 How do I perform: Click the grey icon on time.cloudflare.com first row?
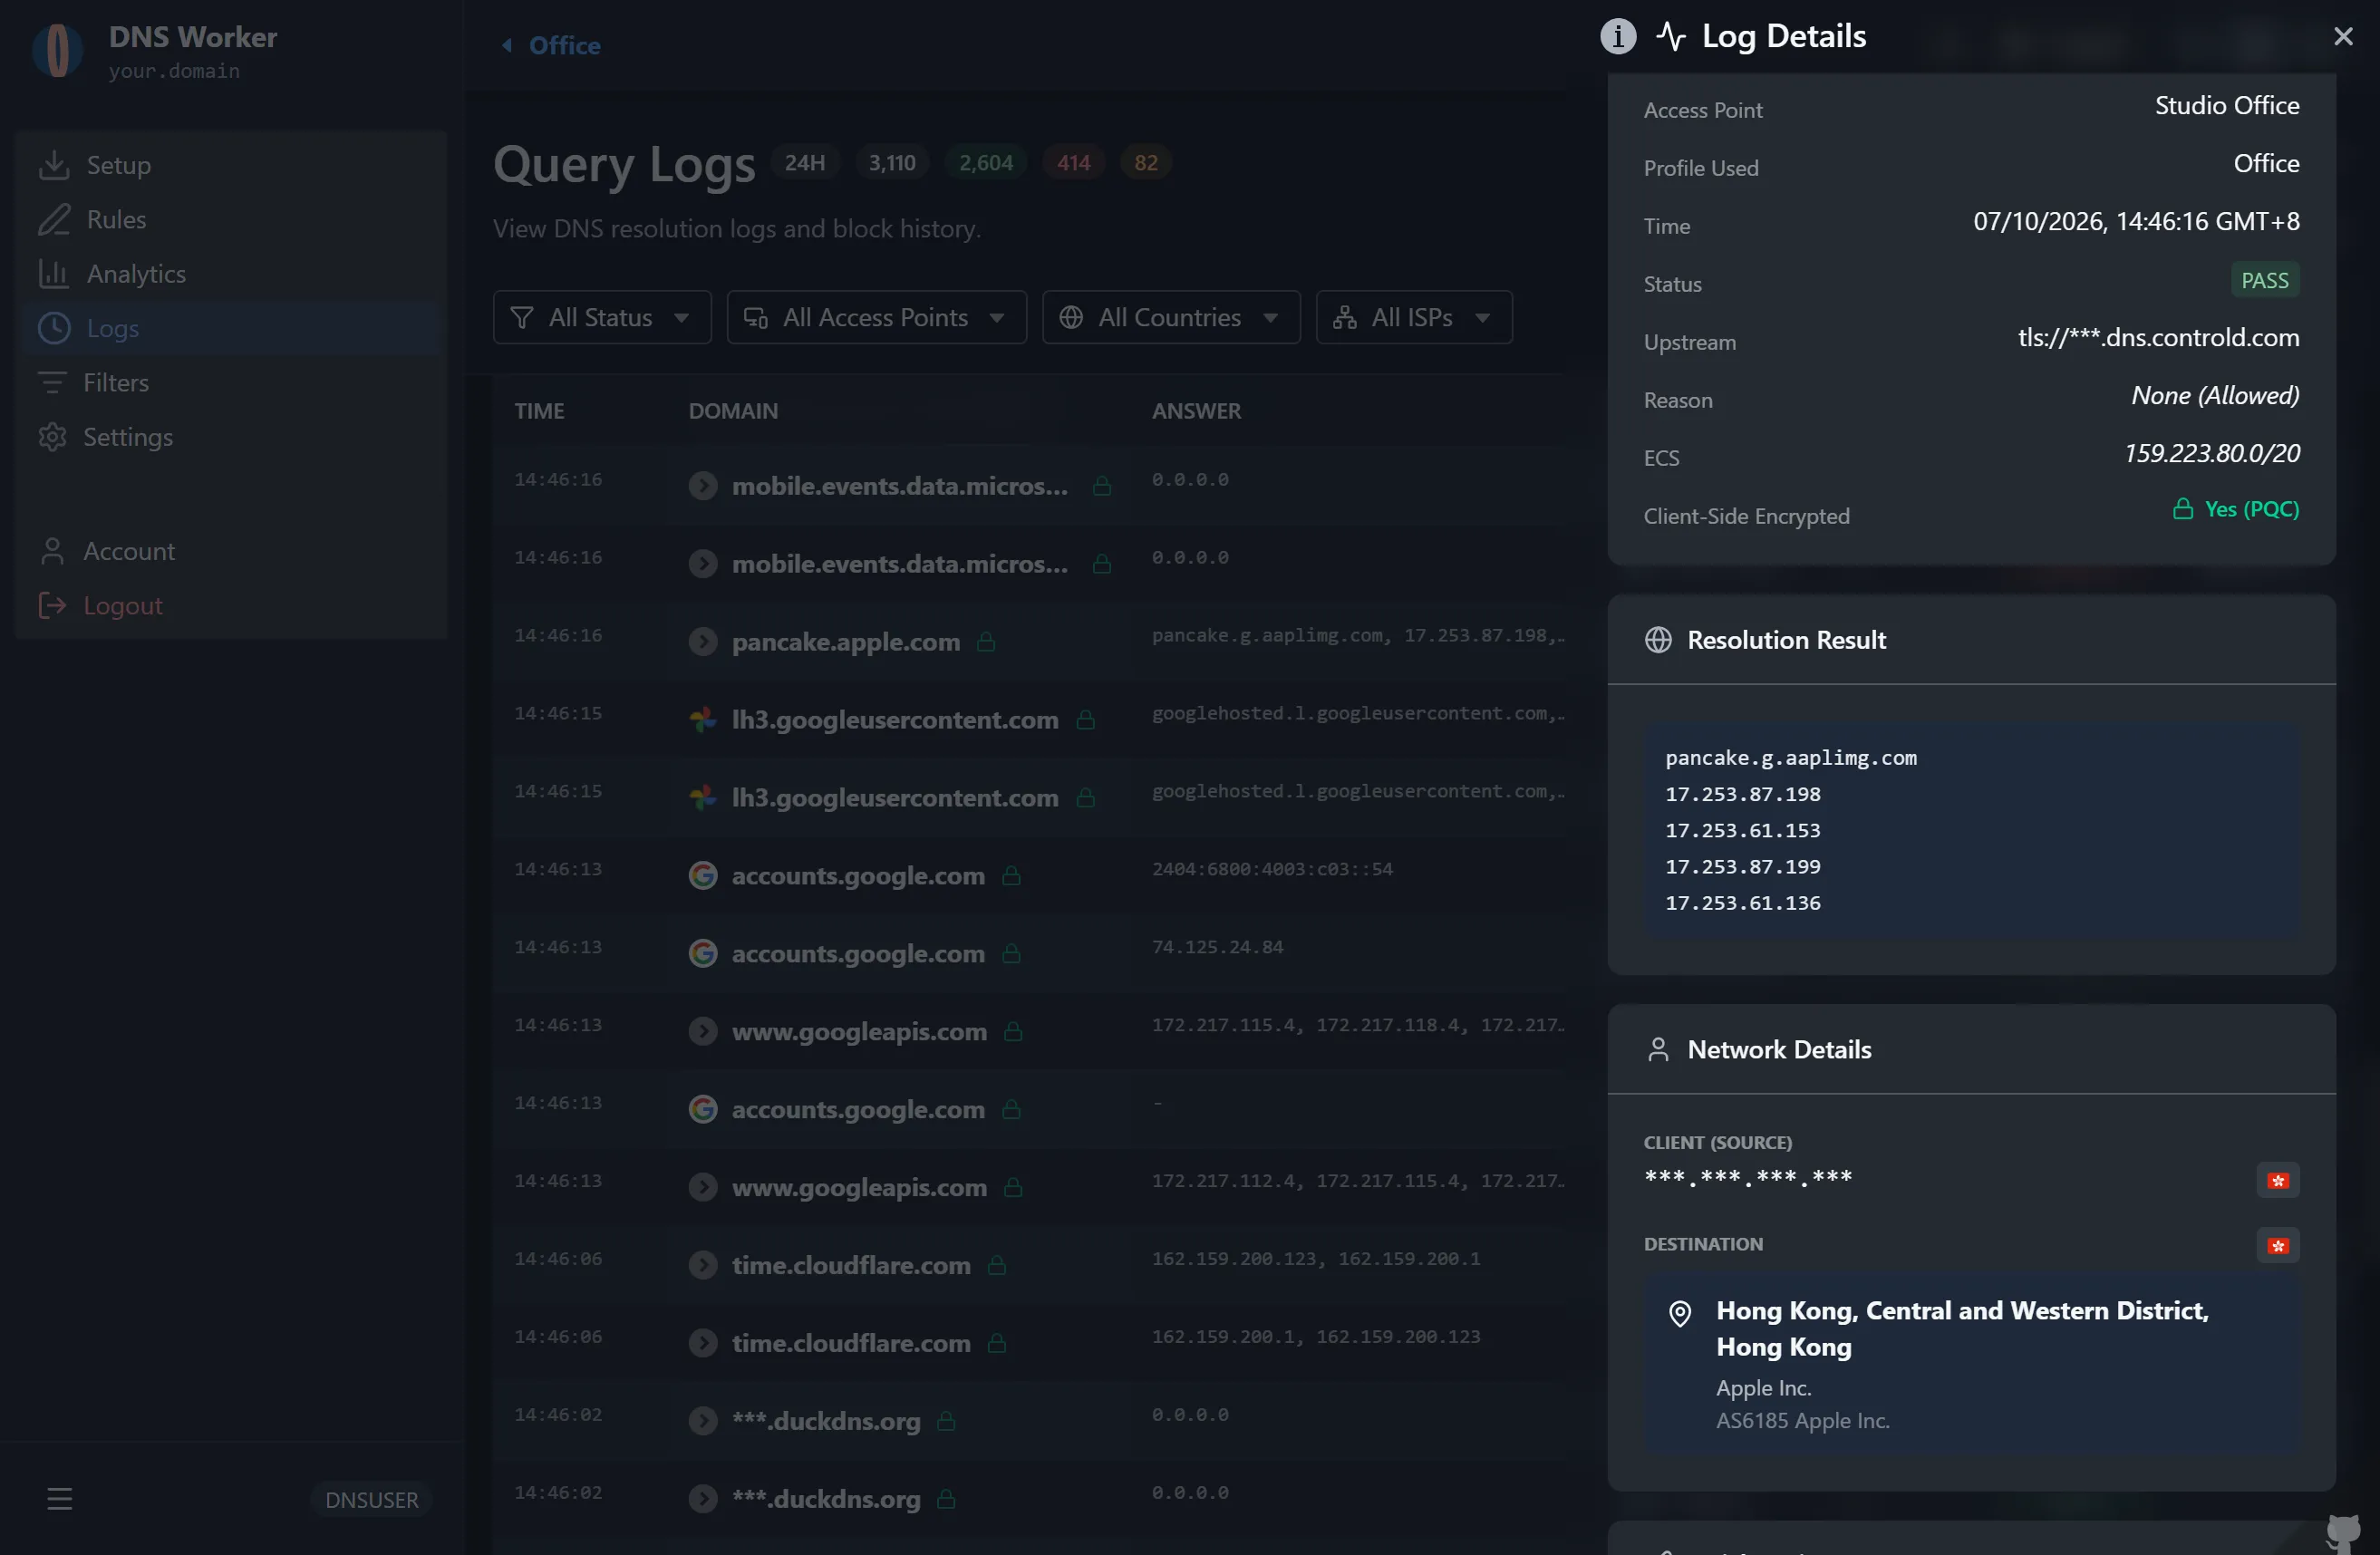click(x=703, y=1265)
